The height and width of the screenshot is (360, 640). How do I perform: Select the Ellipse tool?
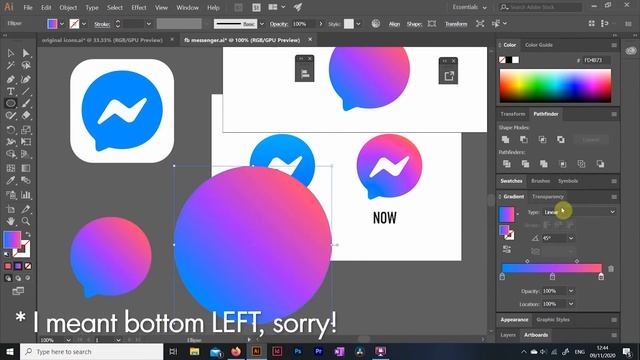click(11, 103)
